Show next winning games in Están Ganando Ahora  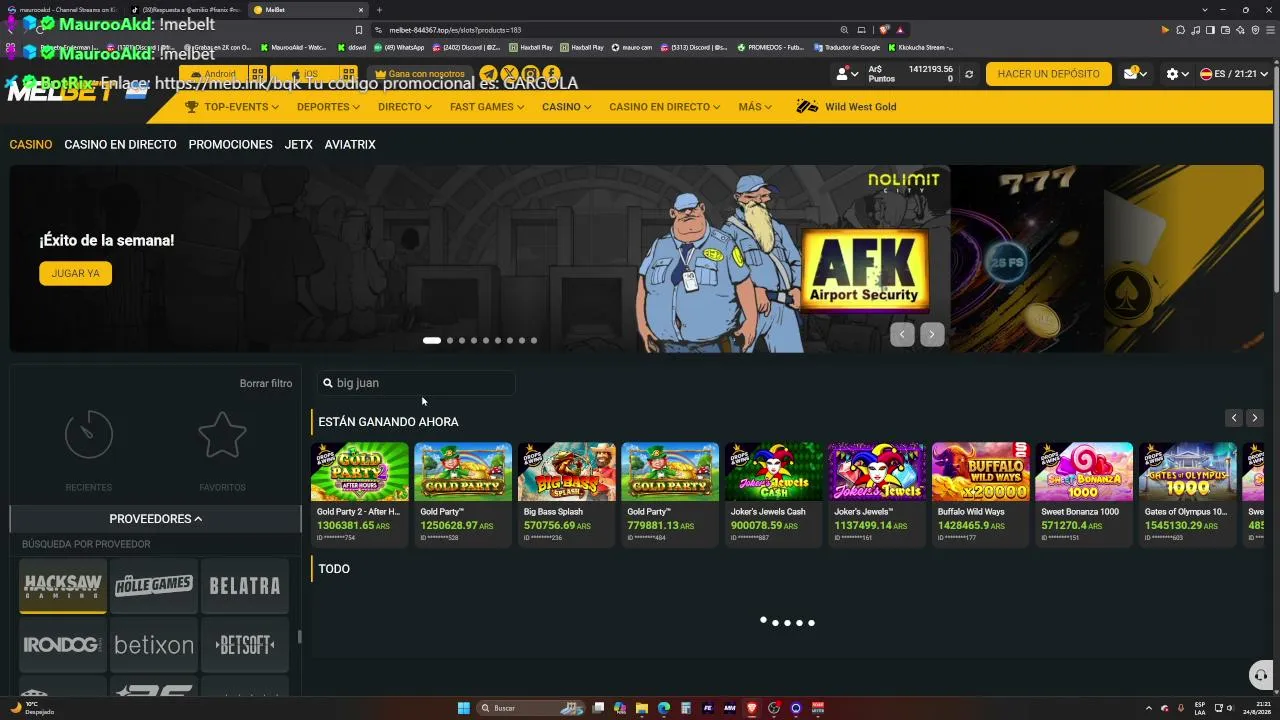(x=1255, y=418)
